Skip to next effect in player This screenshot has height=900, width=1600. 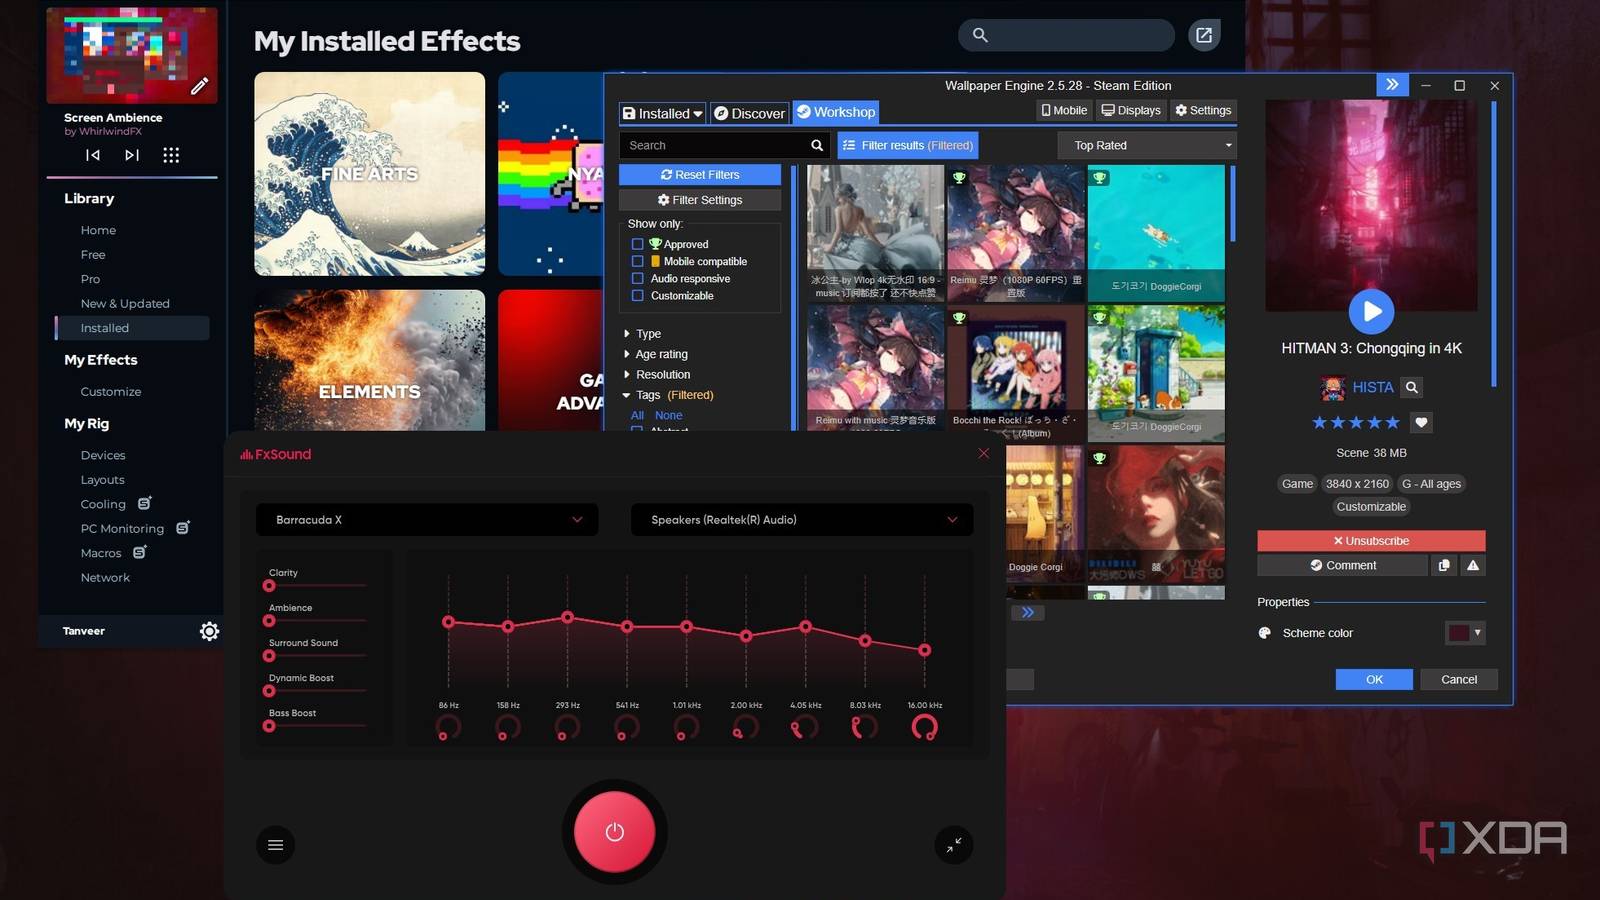(x=132, y=155)
